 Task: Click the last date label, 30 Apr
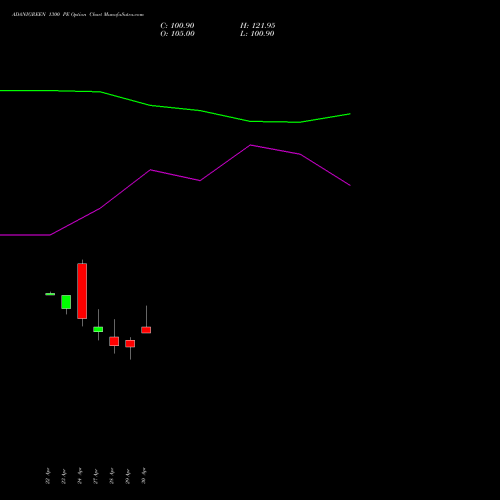point(144,476)
